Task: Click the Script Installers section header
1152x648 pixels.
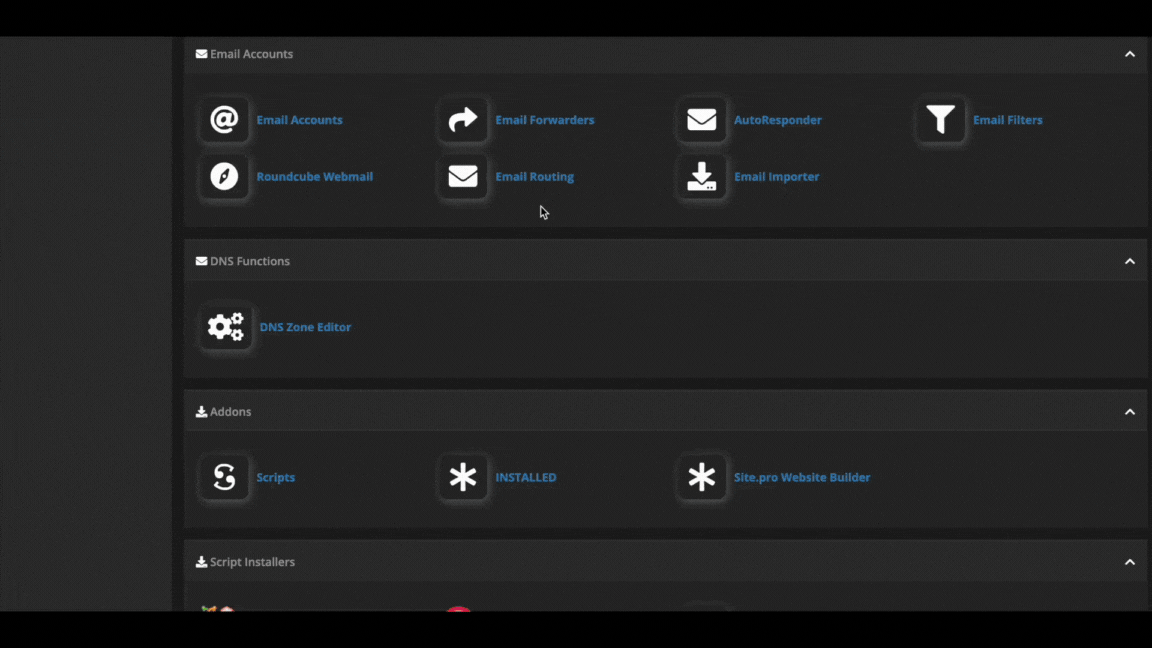Action: point(252,562)
